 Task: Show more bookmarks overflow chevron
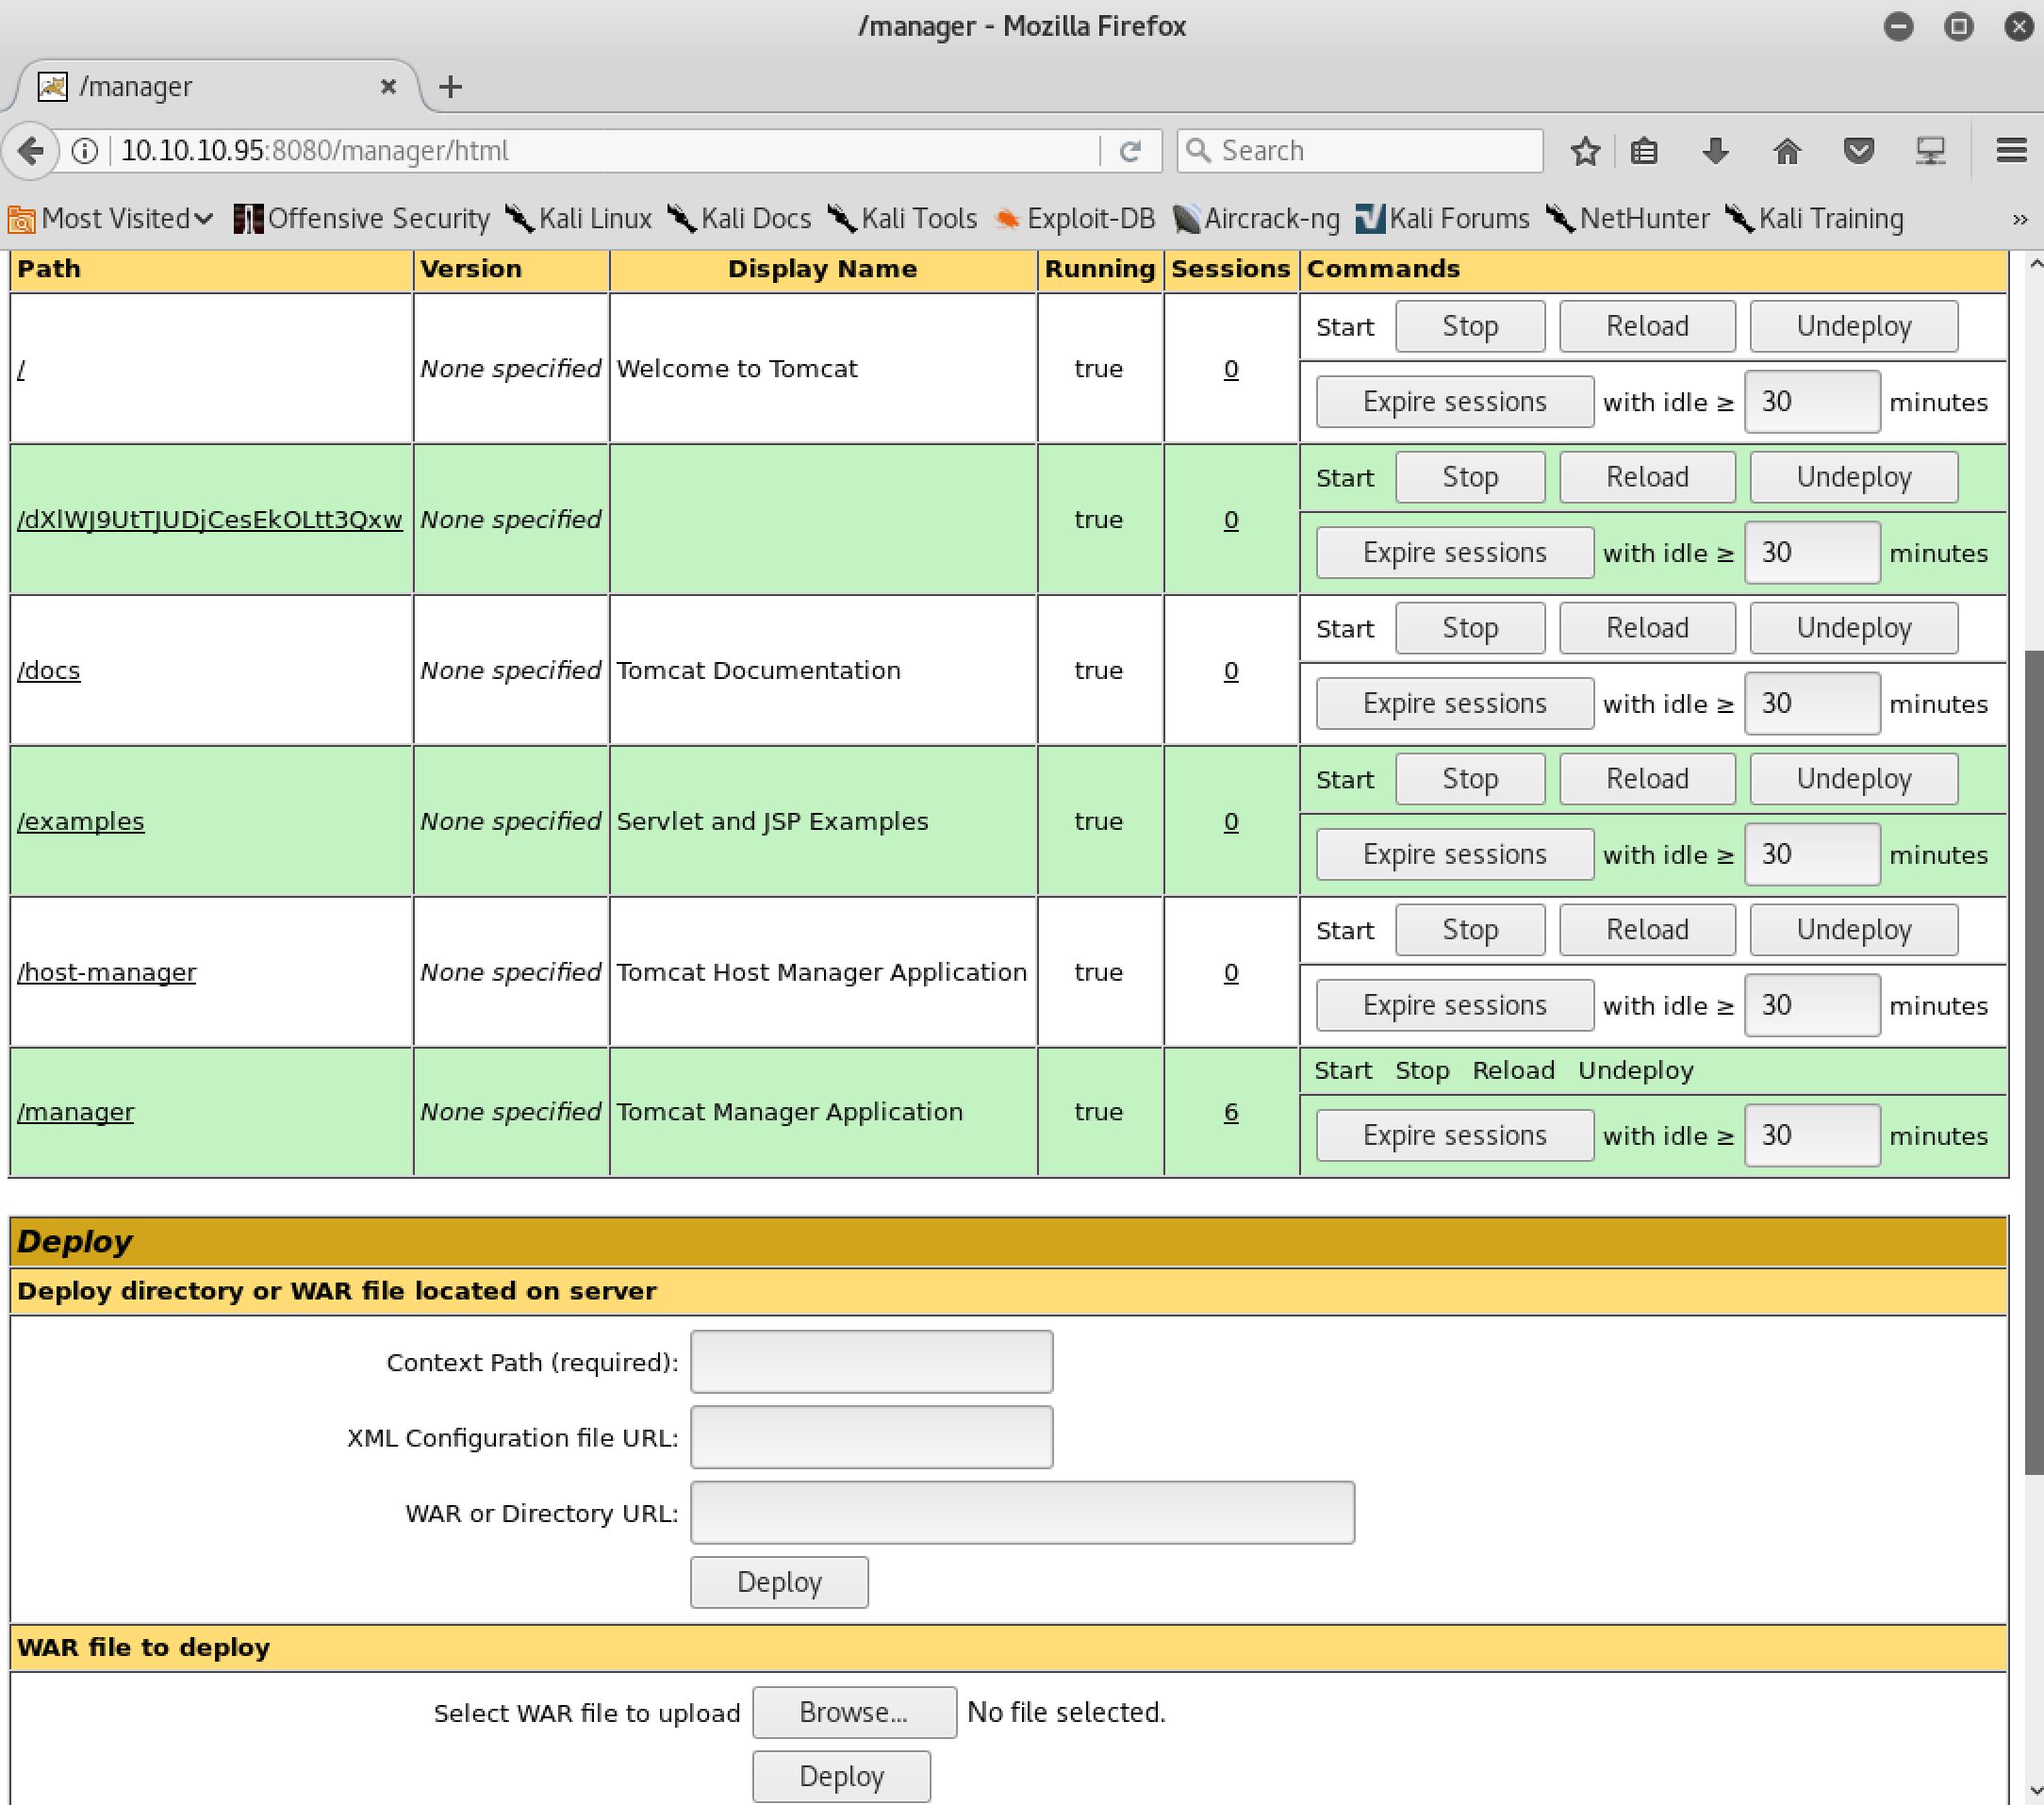2019,219
